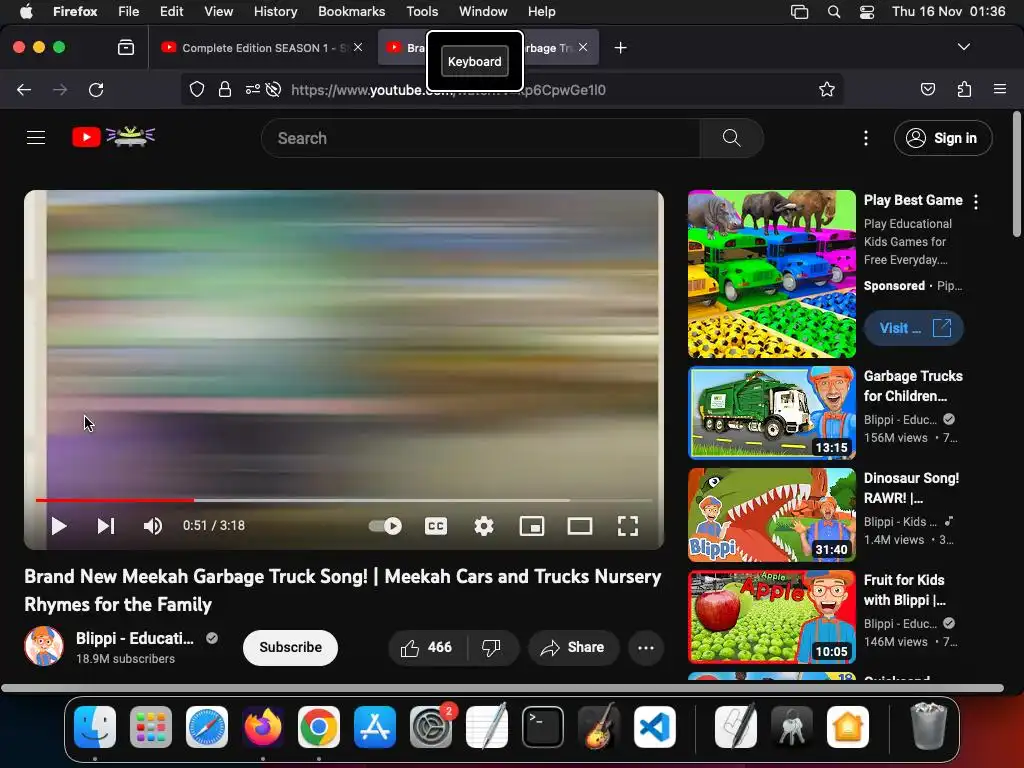Open tracking protection shield icon
The image size is (1024, 768).
pos(197,89)
